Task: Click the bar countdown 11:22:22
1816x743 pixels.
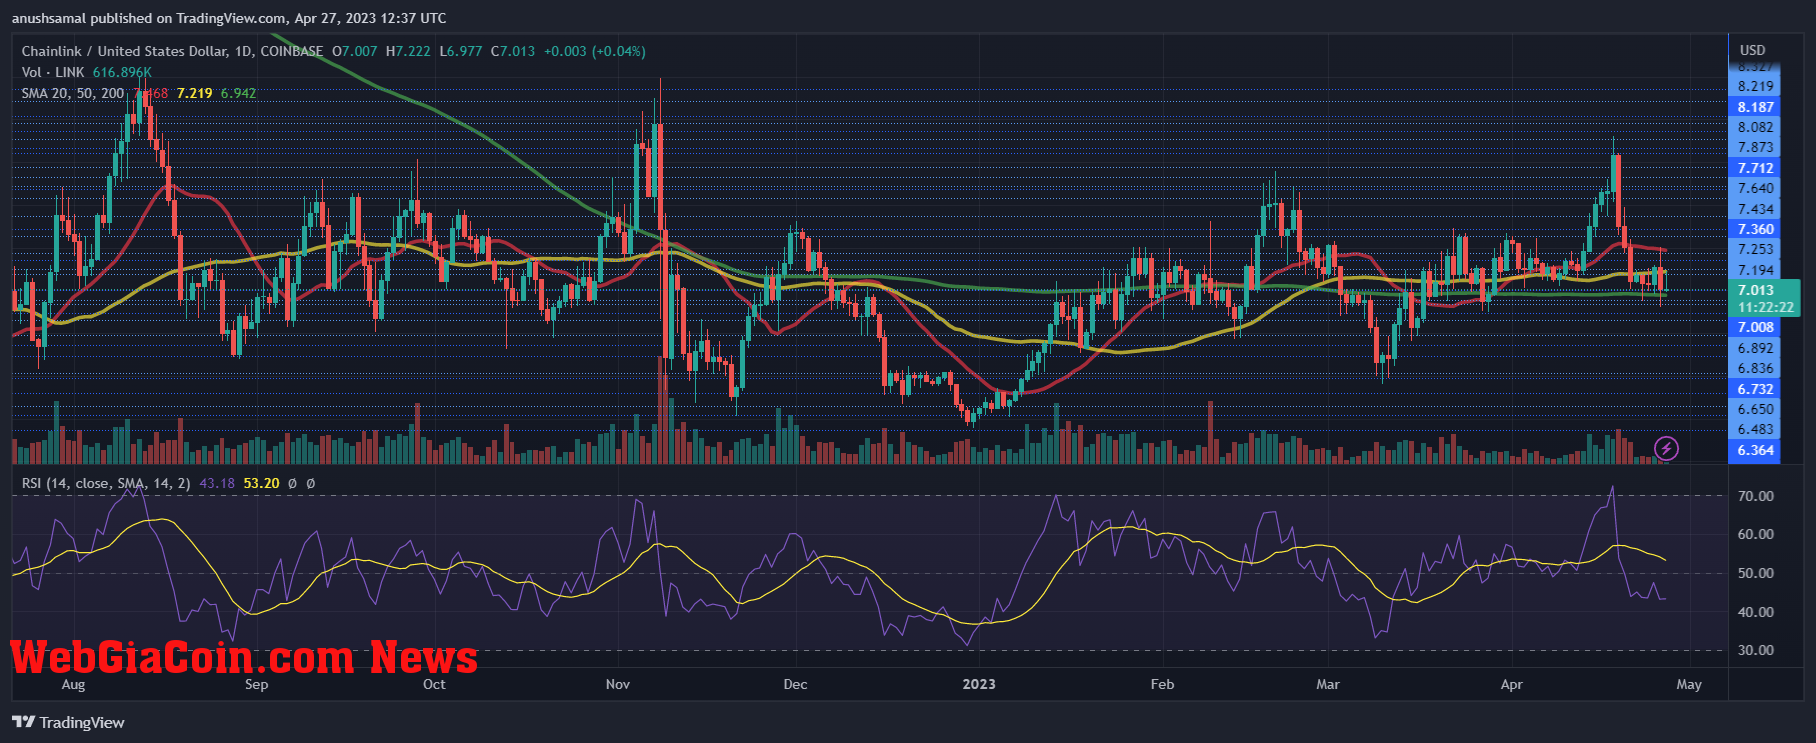Action: pos(1765,307)
